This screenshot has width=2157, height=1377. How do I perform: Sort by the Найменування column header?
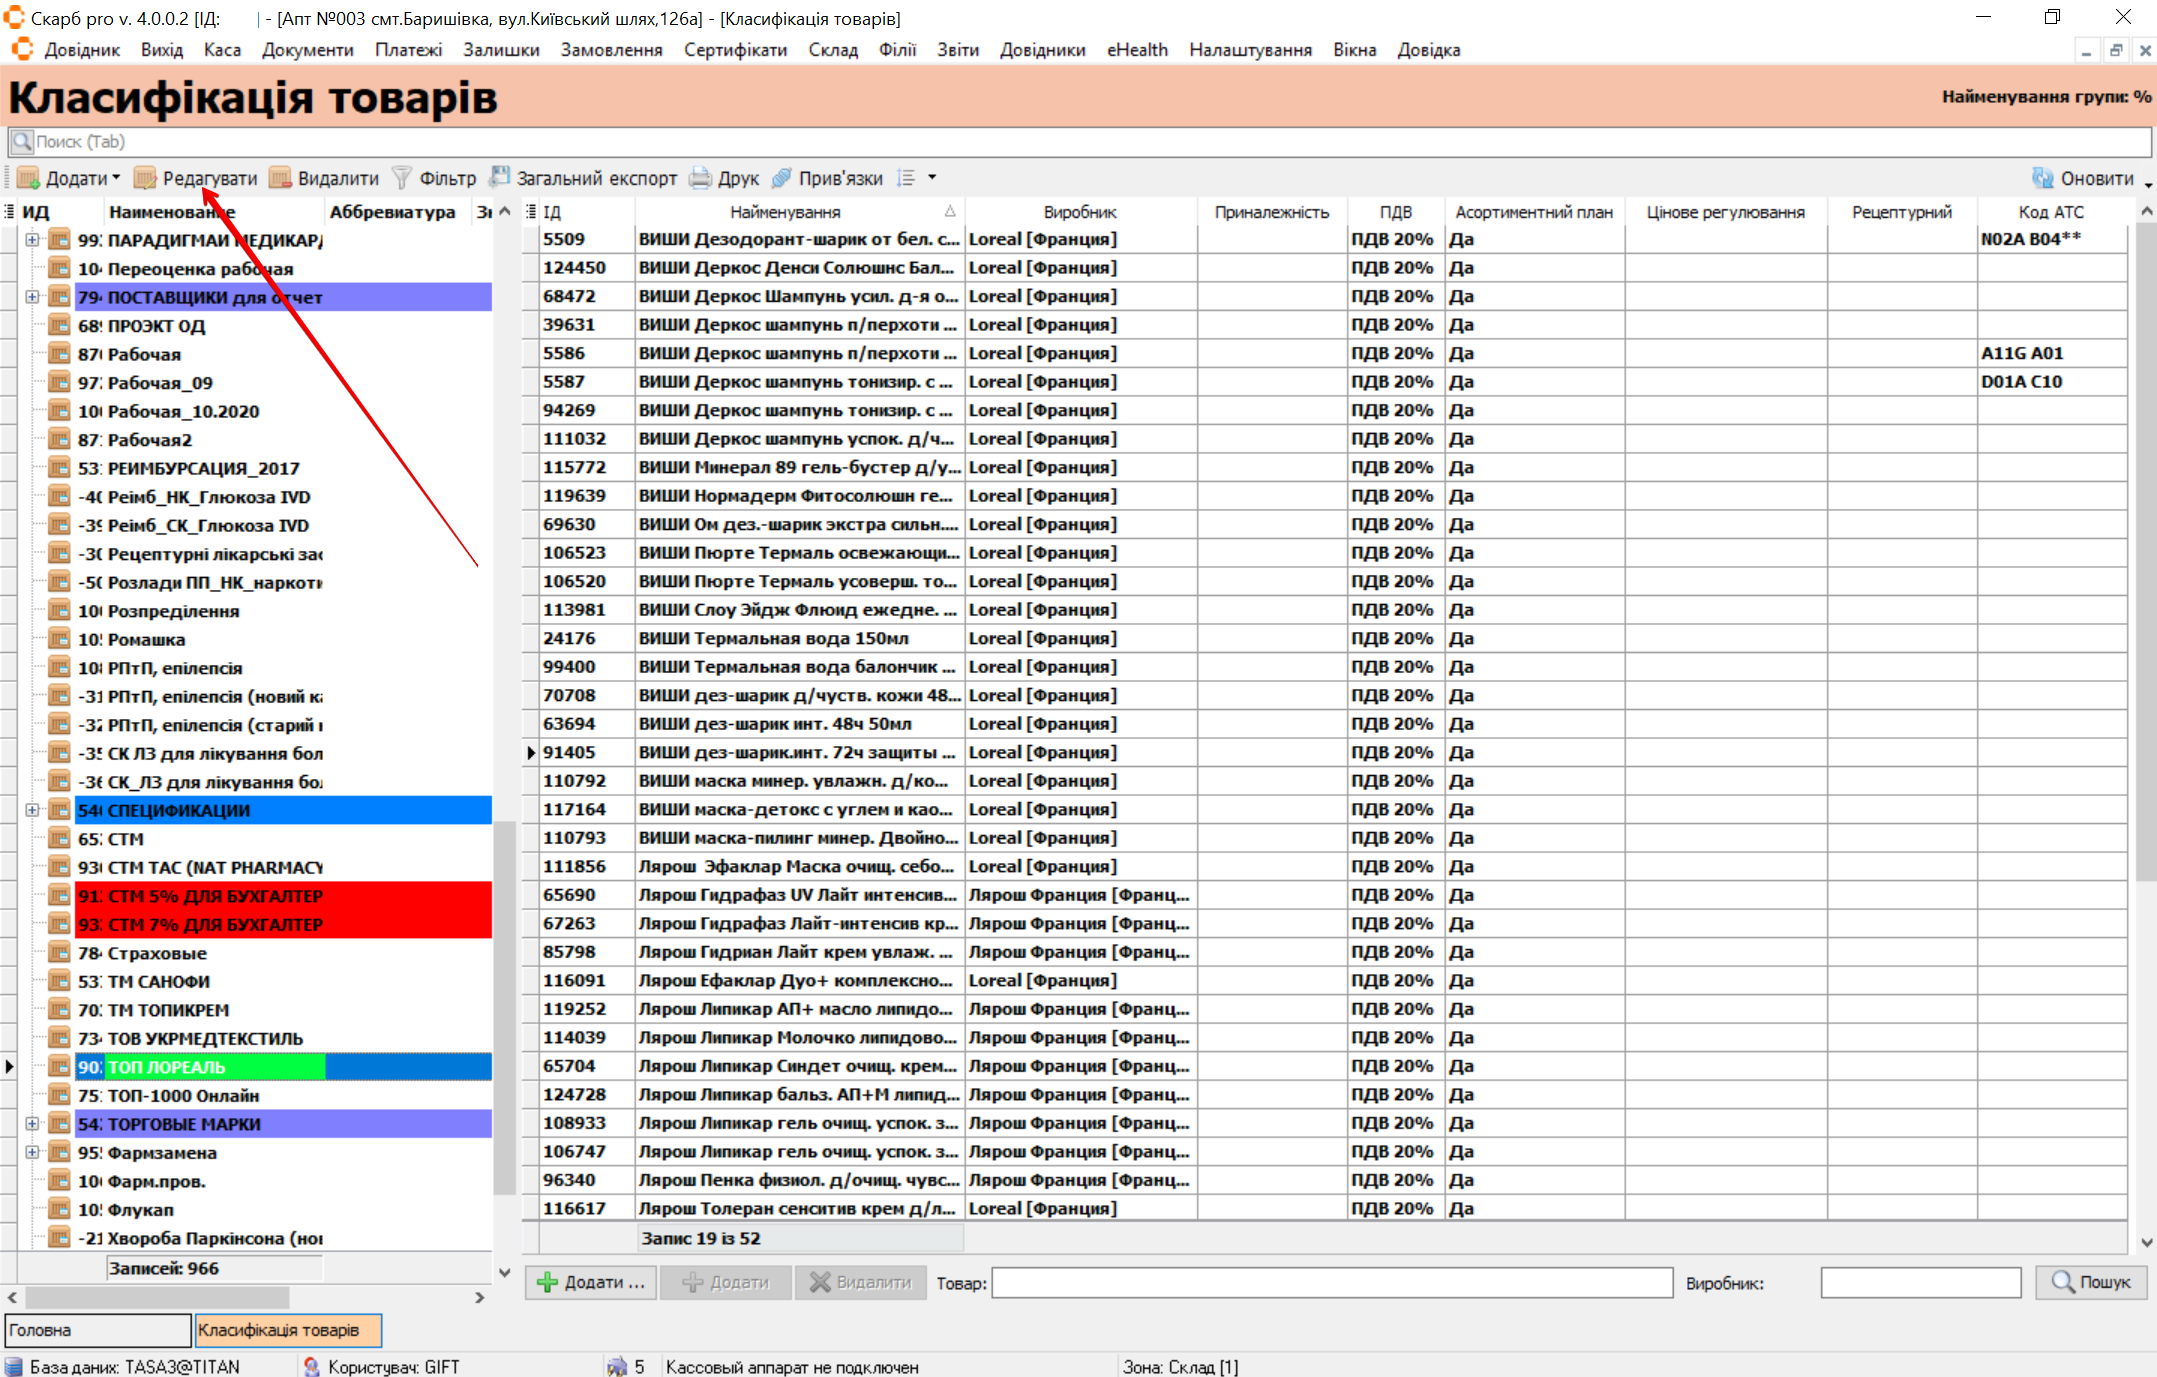pyautogui.click(x=785, y=212)
